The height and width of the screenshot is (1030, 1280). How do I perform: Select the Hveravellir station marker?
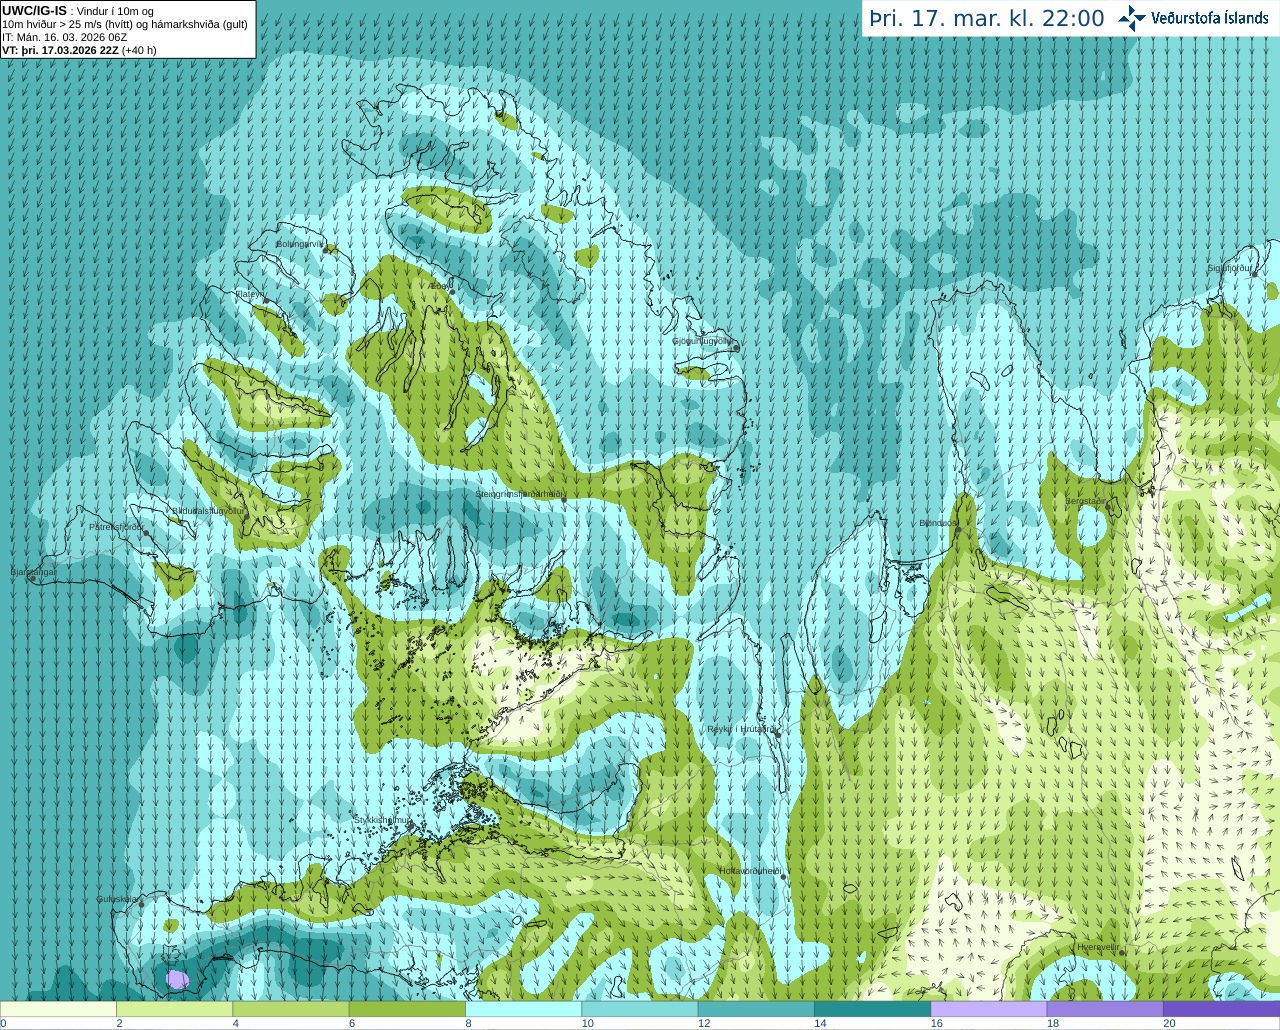[1121, 953]
